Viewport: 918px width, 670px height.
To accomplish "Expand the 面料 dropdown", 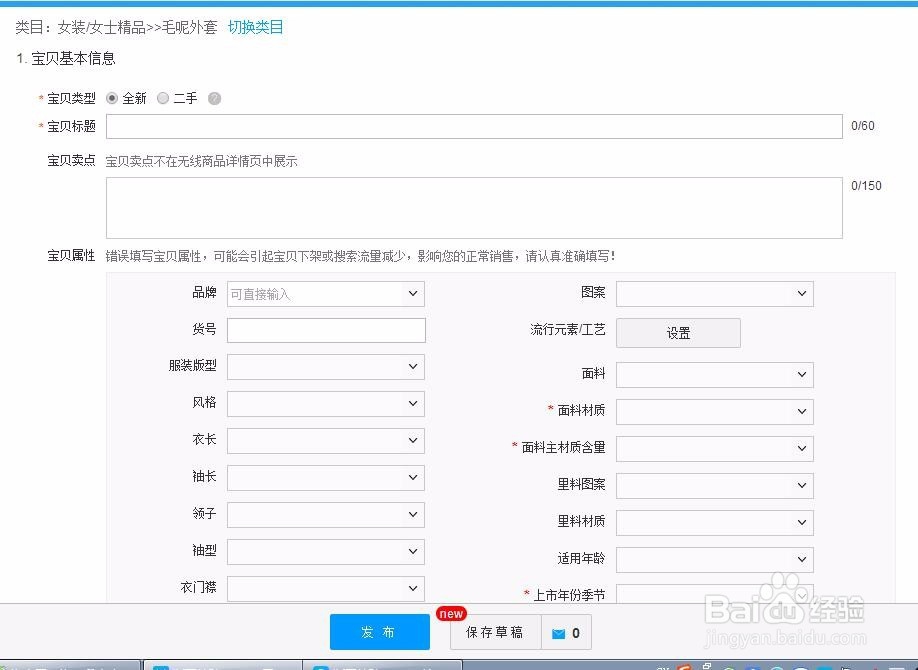I will tap(715, 375).
